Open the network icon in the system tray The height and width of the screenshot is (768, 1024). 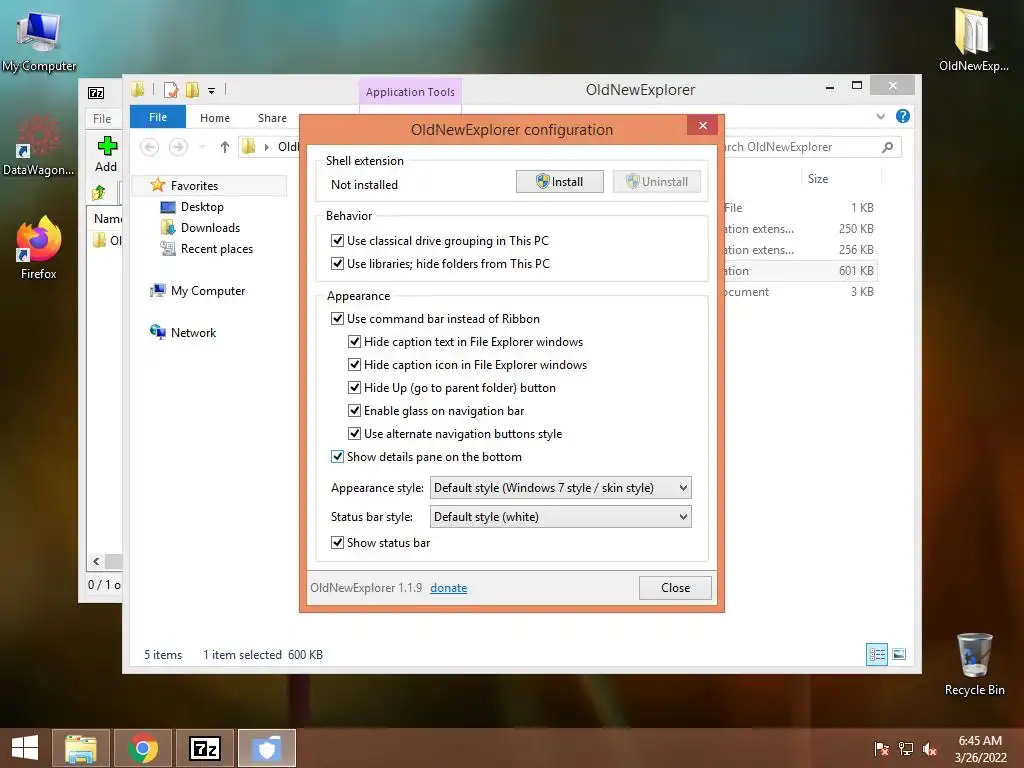[x=906, y=748]
